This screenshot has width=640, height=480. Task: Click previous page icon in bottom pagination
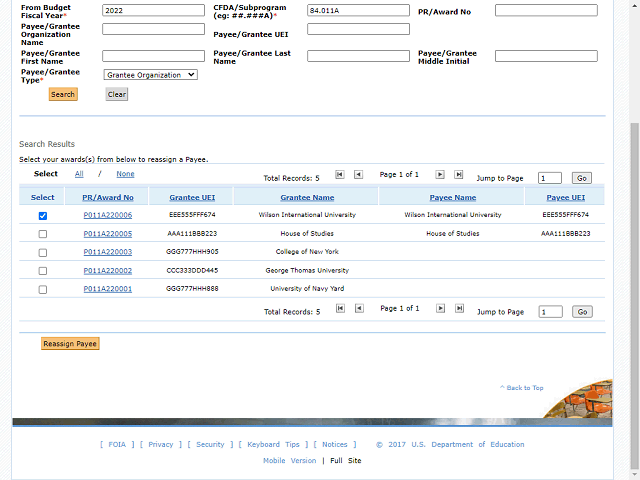(359, 309)
